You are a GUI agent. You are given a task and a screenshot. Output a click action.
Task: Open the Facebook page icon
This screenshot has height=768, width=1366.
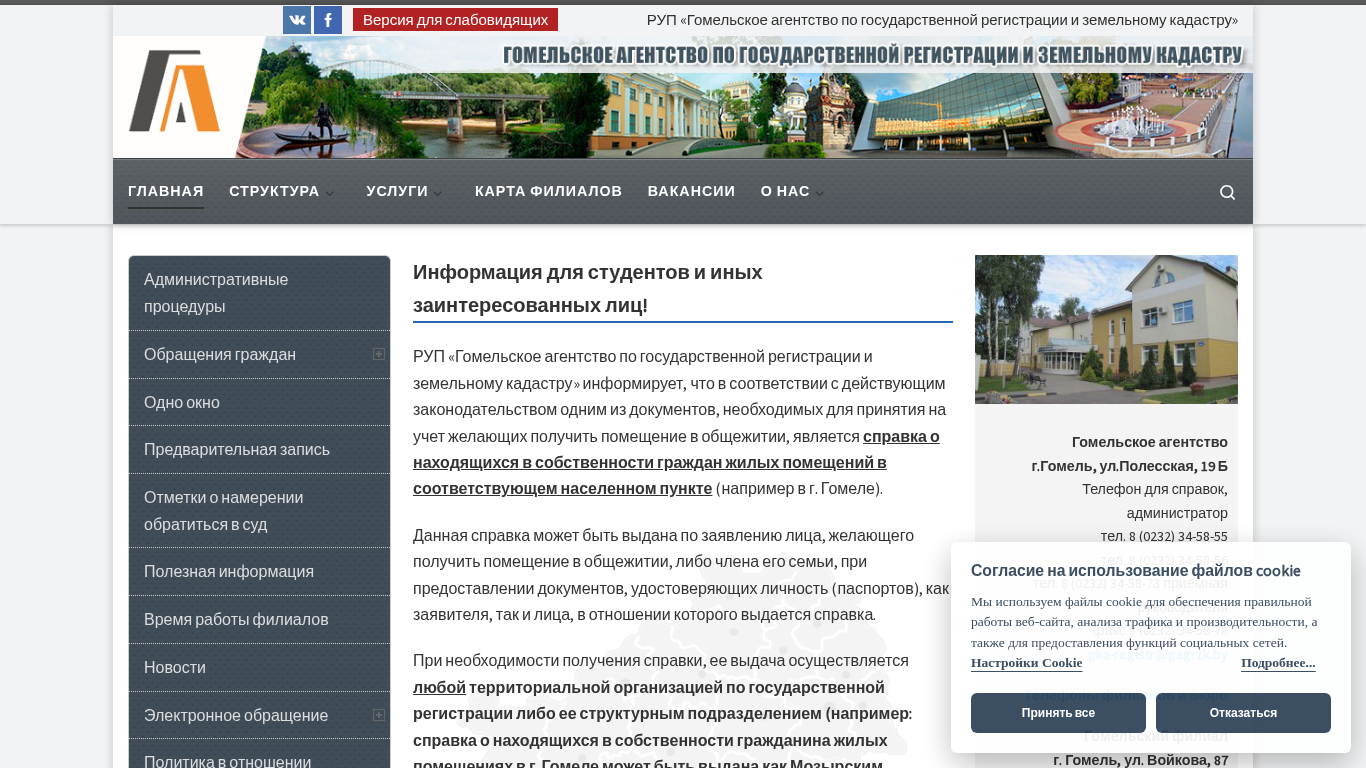[x=328, y=20]
